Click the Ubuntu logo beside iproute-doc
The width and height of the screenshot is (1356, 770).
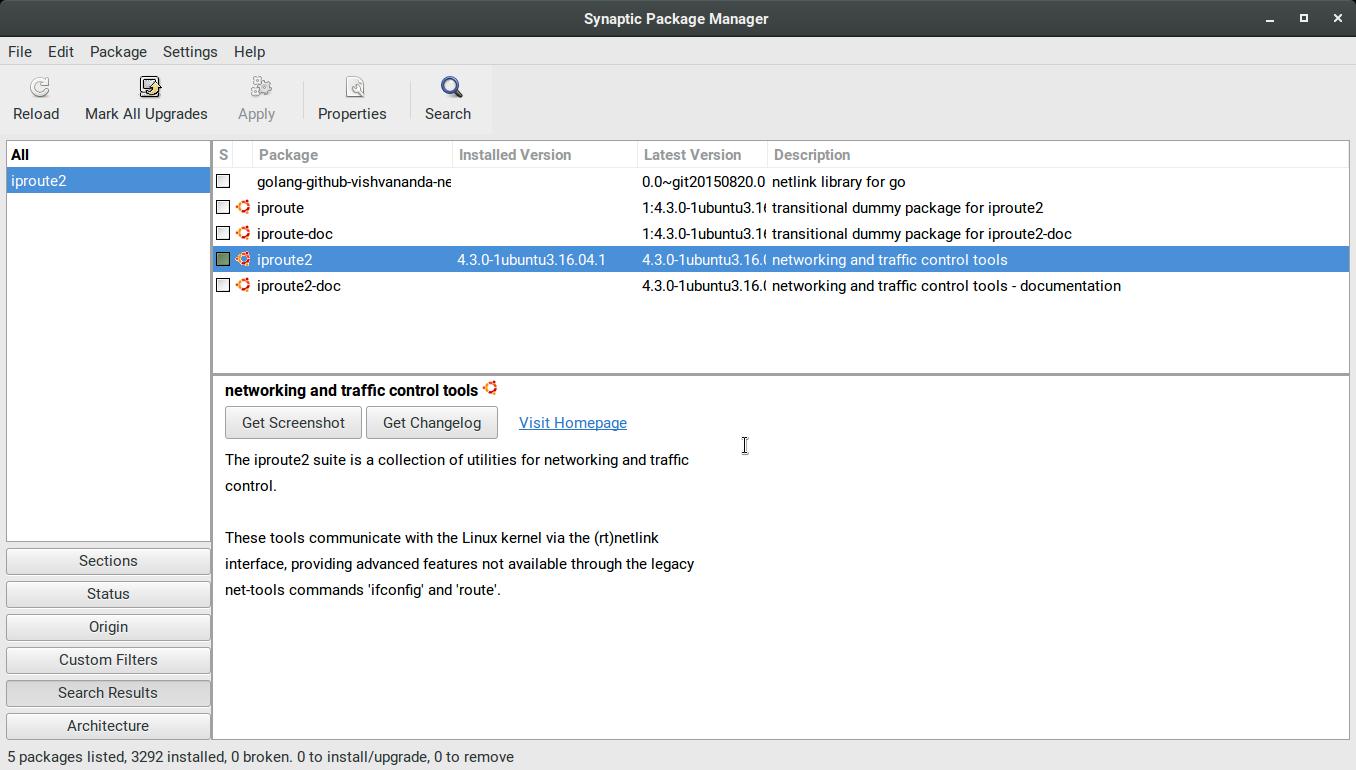click(x=243, y=234)
